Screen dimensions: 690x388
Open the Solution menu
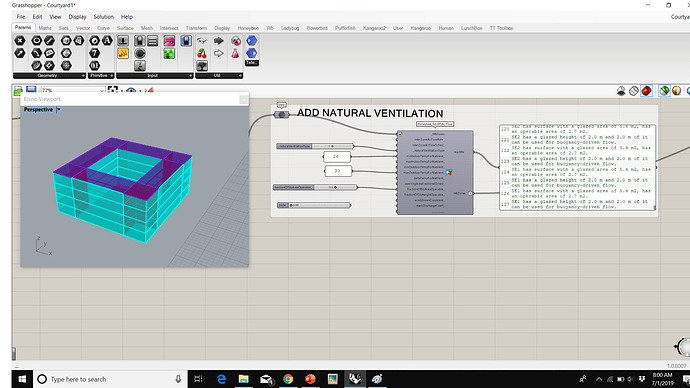[103, 17]
